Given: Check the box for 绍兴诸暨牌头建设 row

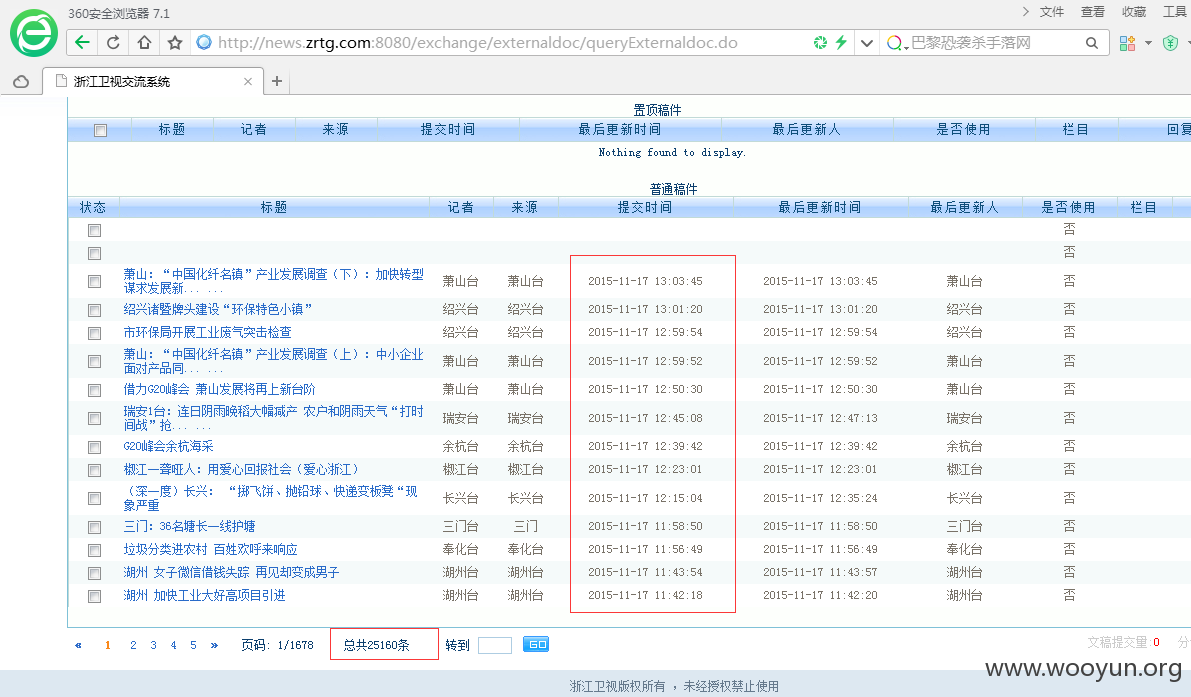Looking at the screenshot, I should 94,310.
